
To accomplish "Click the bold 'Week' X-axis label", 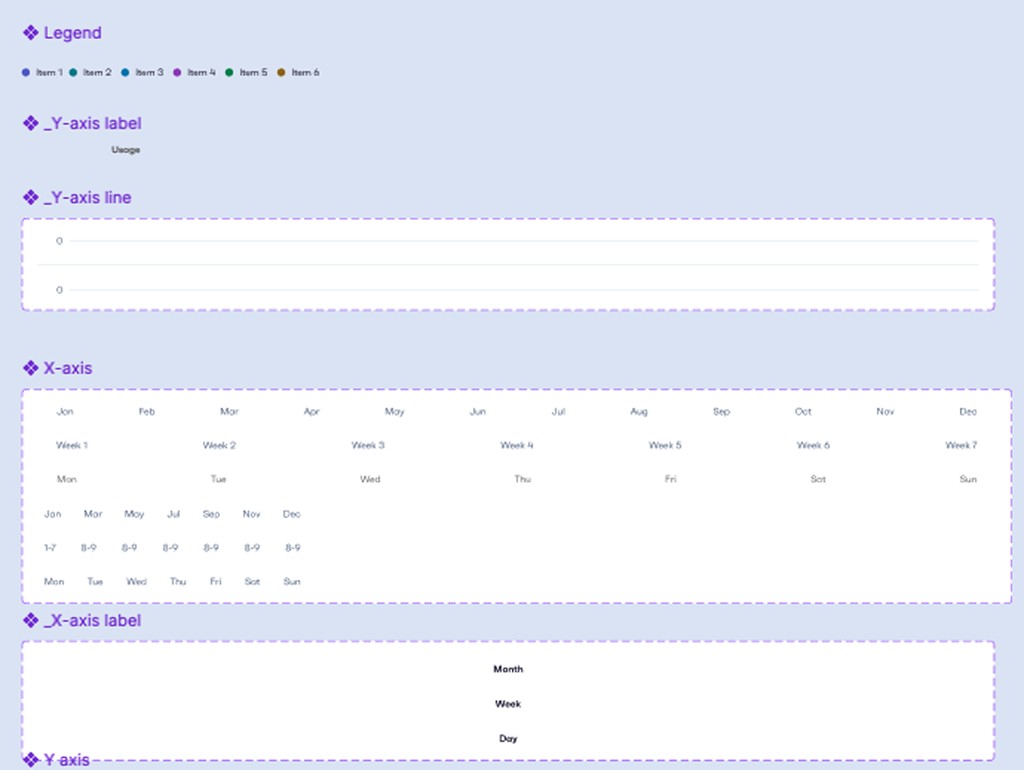I will (x=508, y=704).
